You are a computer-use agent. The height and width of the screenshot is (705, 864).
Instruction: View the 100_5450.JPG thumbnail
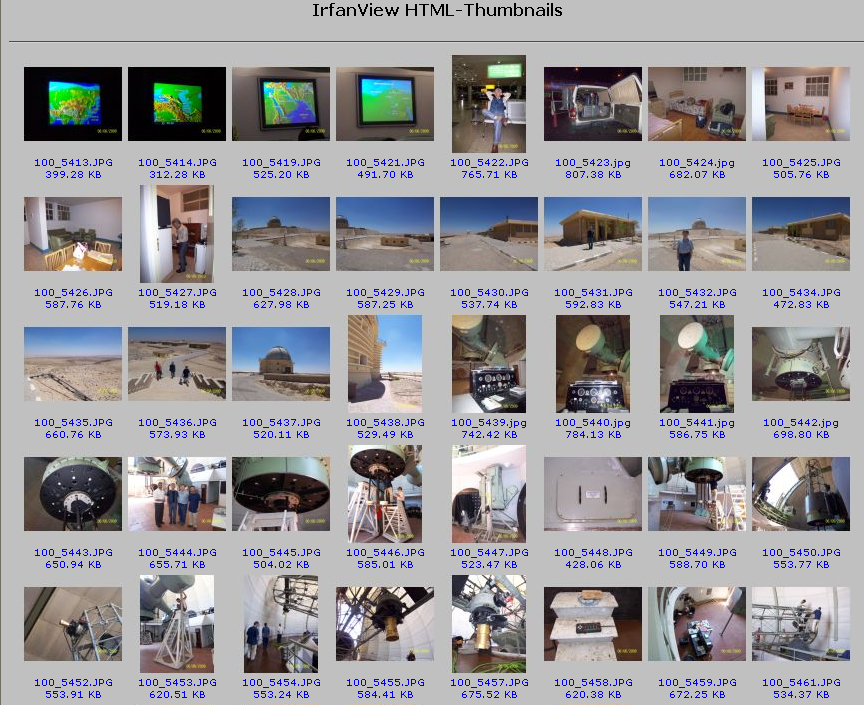(801, 494)
